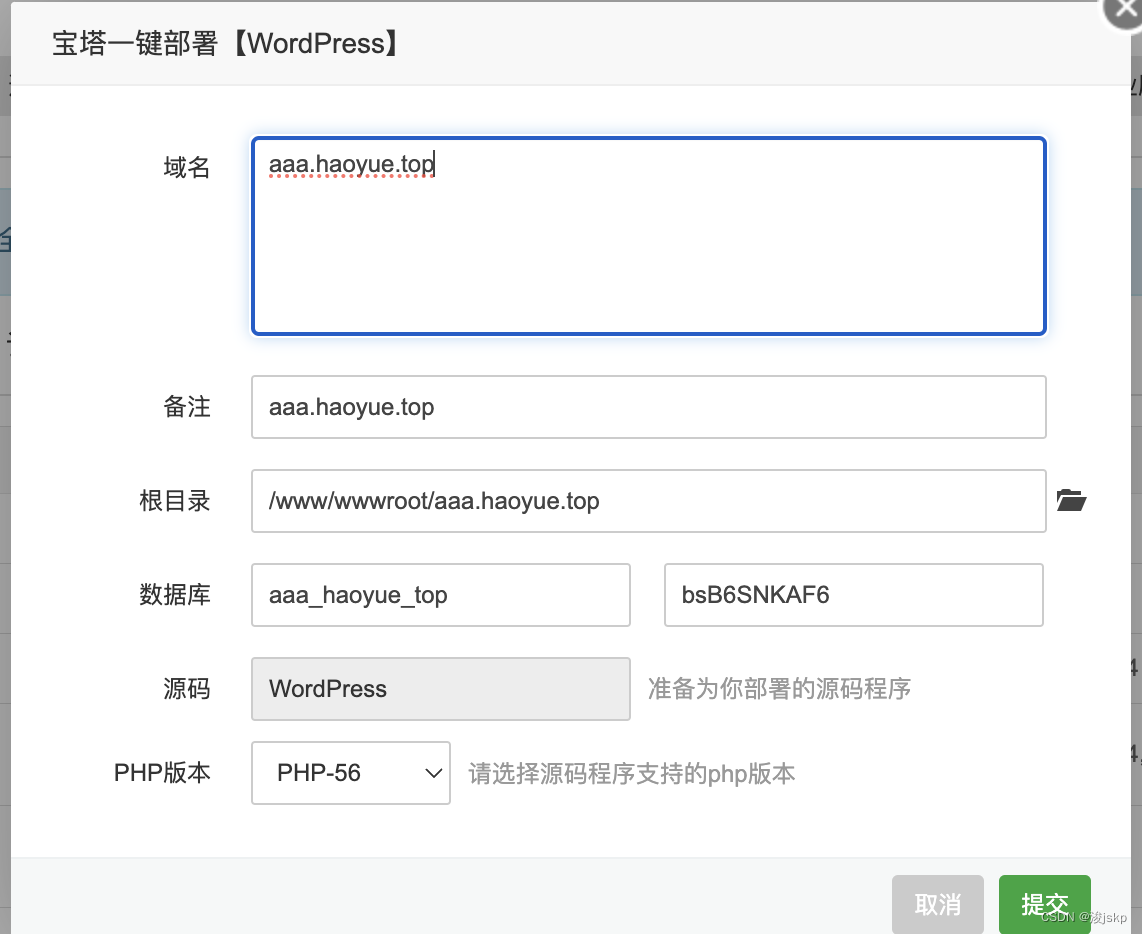Click the disabled 源码 WordPress field
Viewport: 1142px width, 934px height.
[x=441, y=689]
